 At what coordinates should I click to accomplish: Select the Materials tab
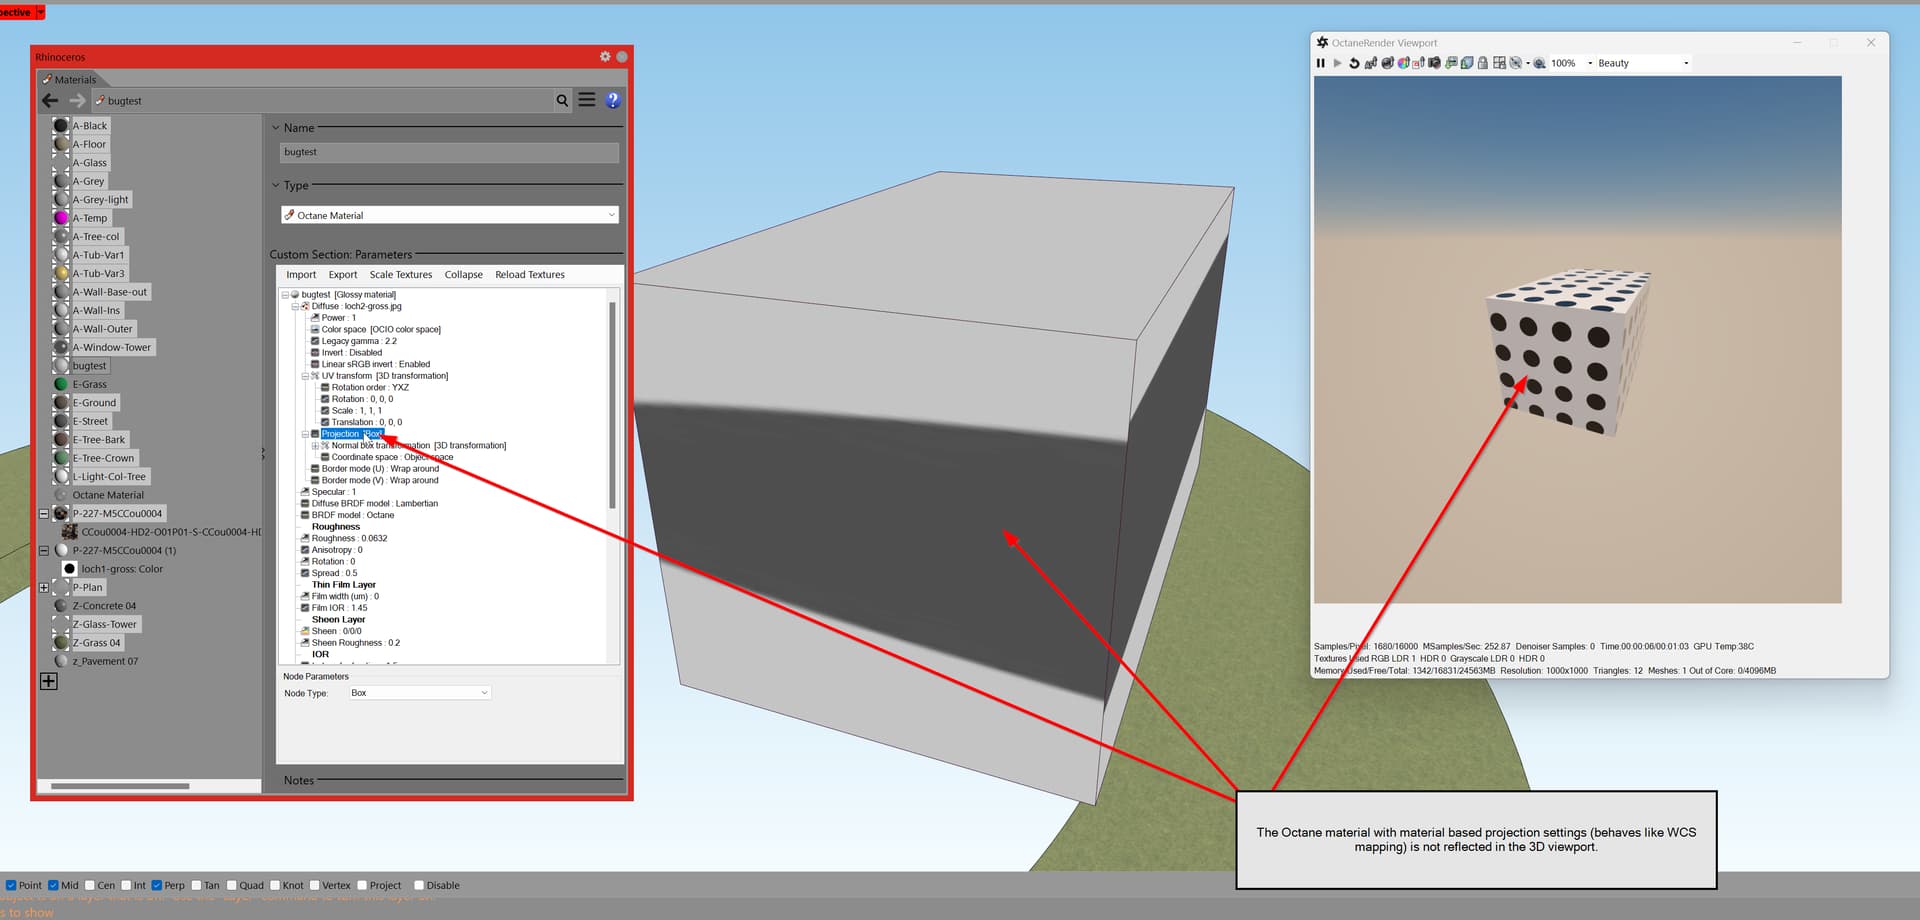(x=70, y=79)
